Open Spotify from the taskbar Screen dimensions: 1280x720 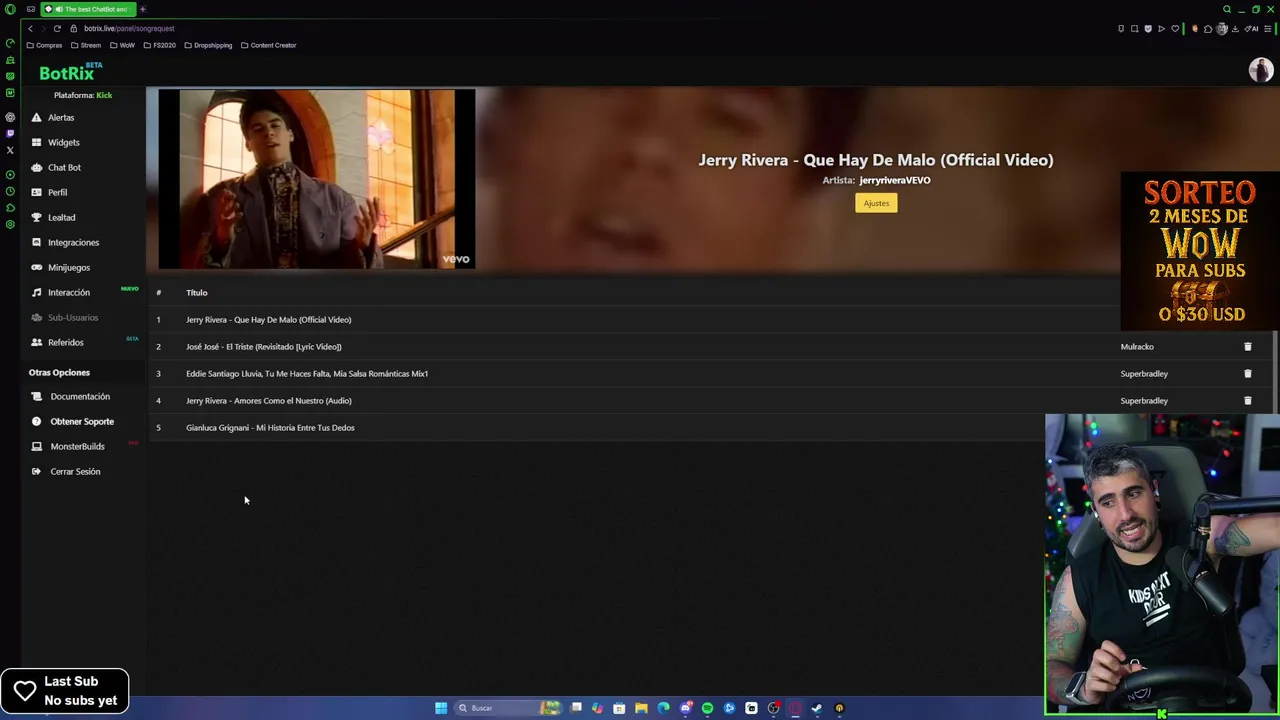click(707, 708)
